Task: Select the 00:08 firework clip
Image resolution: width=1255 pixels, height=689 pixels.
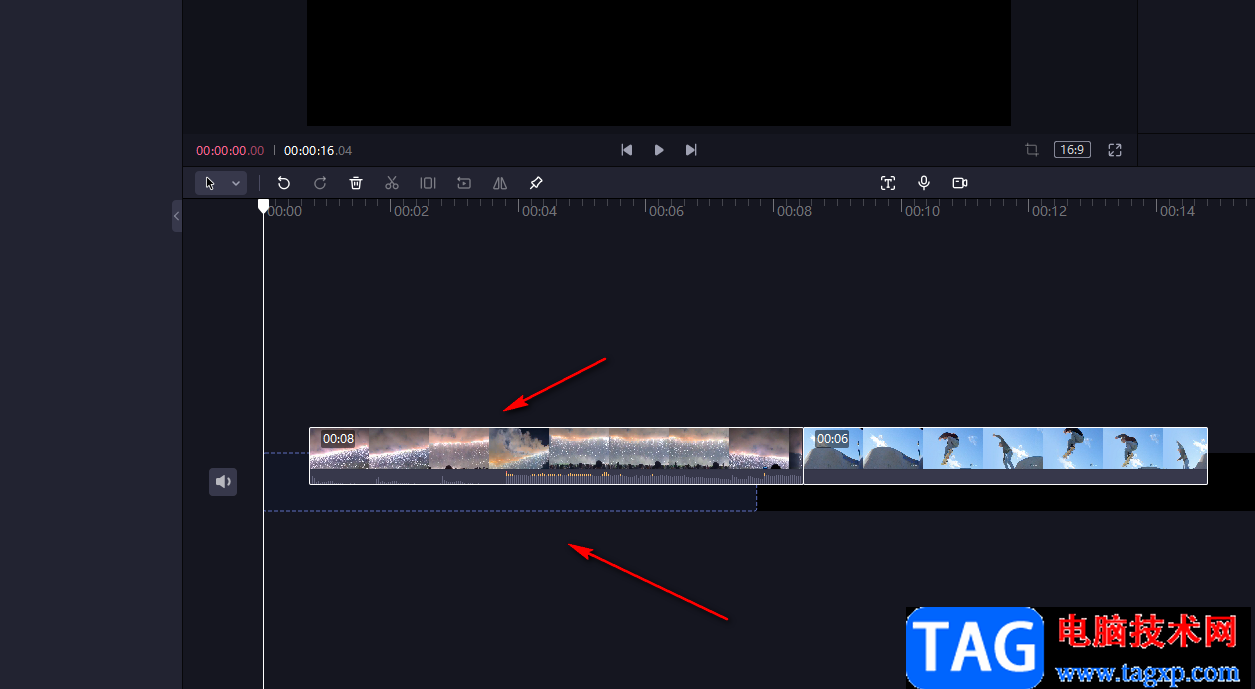Action: point(556,456)
